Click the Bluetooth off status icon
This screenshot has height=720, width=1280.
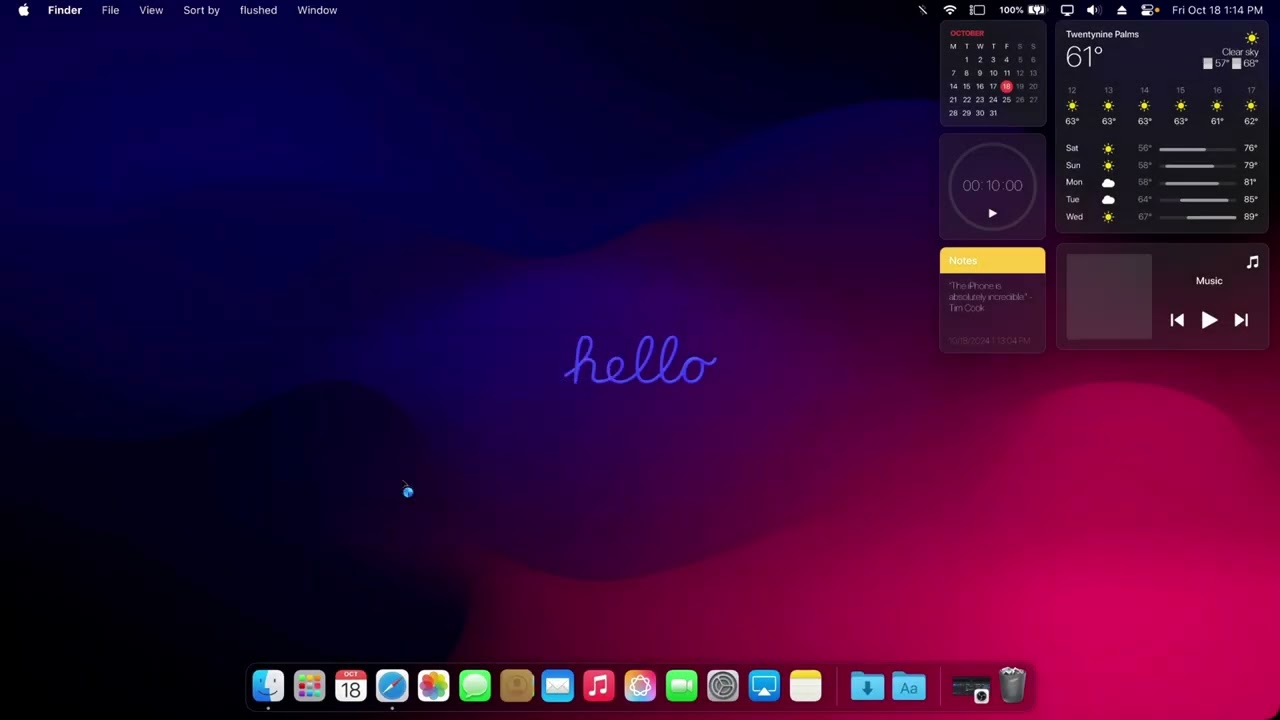click(x=923, y=10)
